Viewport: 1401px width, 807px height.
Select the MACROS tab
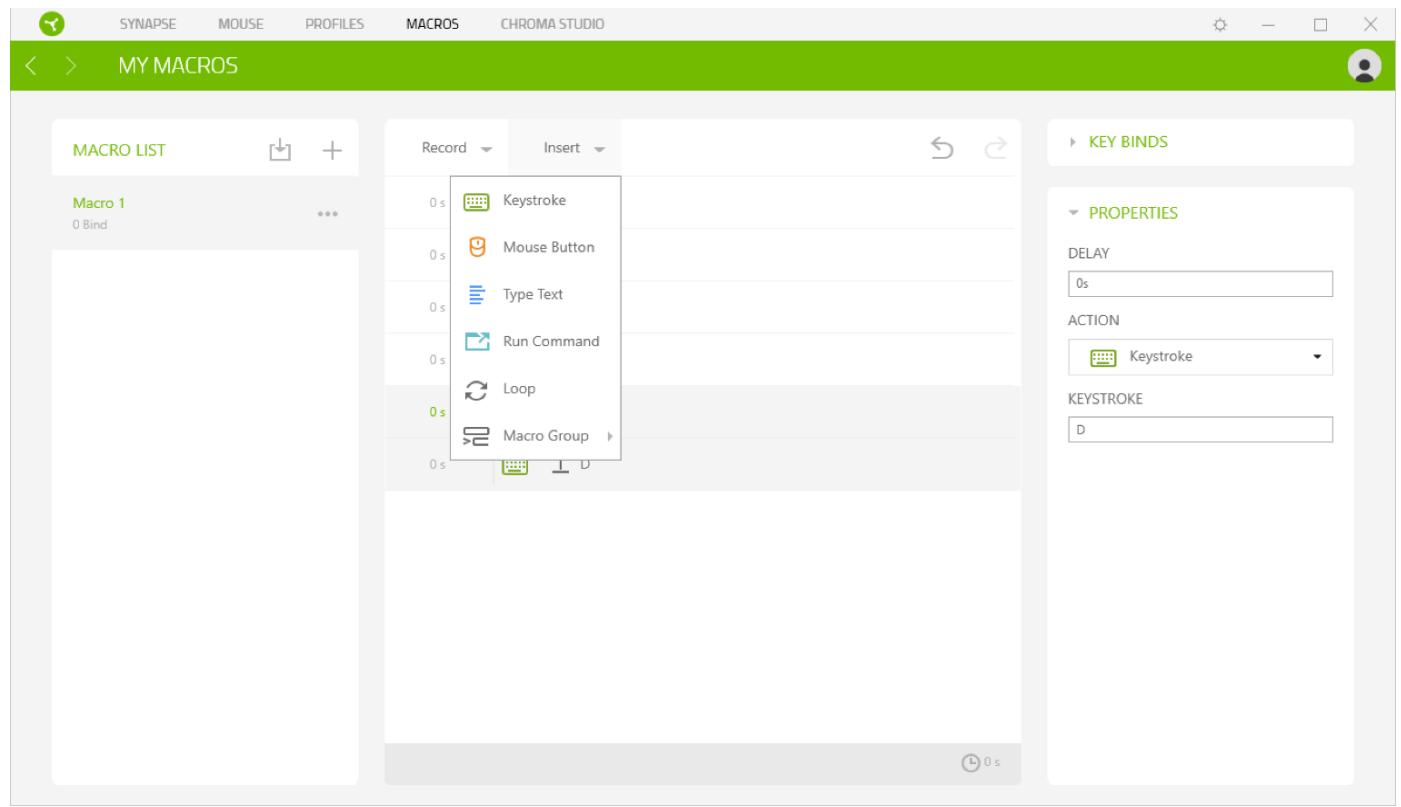433,23
